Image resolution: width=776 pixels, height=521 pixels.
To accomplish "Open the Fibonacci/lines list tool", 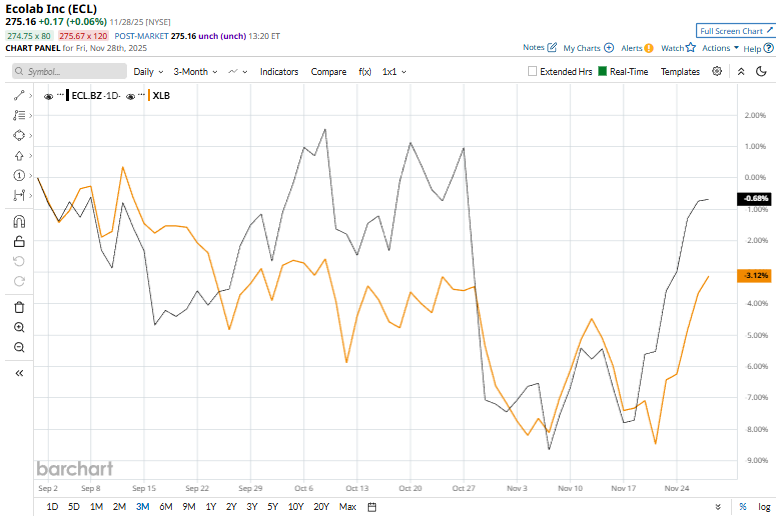I will click(x=19, y=115).
